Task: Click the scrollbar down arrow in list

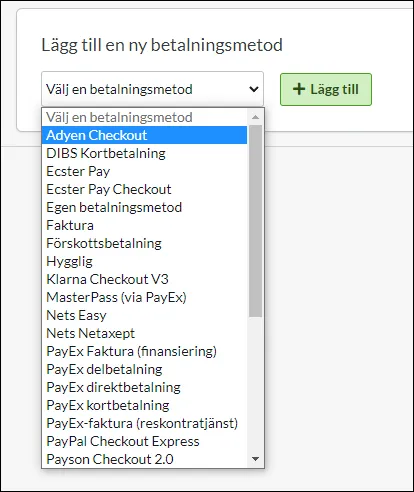Action: coord(256,459)
